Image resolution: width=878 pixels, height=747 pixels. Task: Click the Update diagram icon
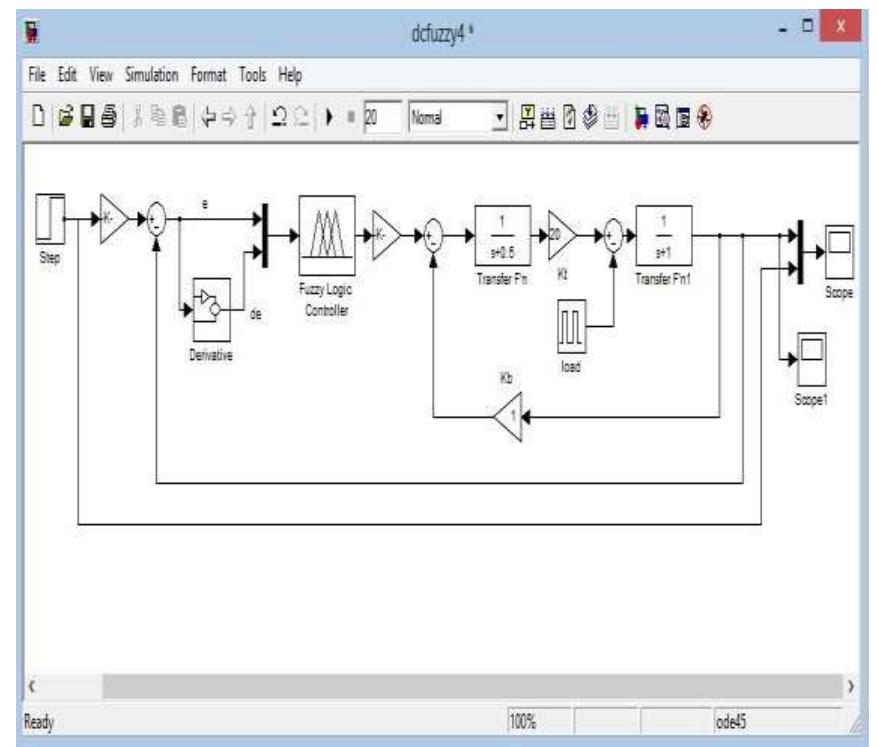click(x=569, y=117)
